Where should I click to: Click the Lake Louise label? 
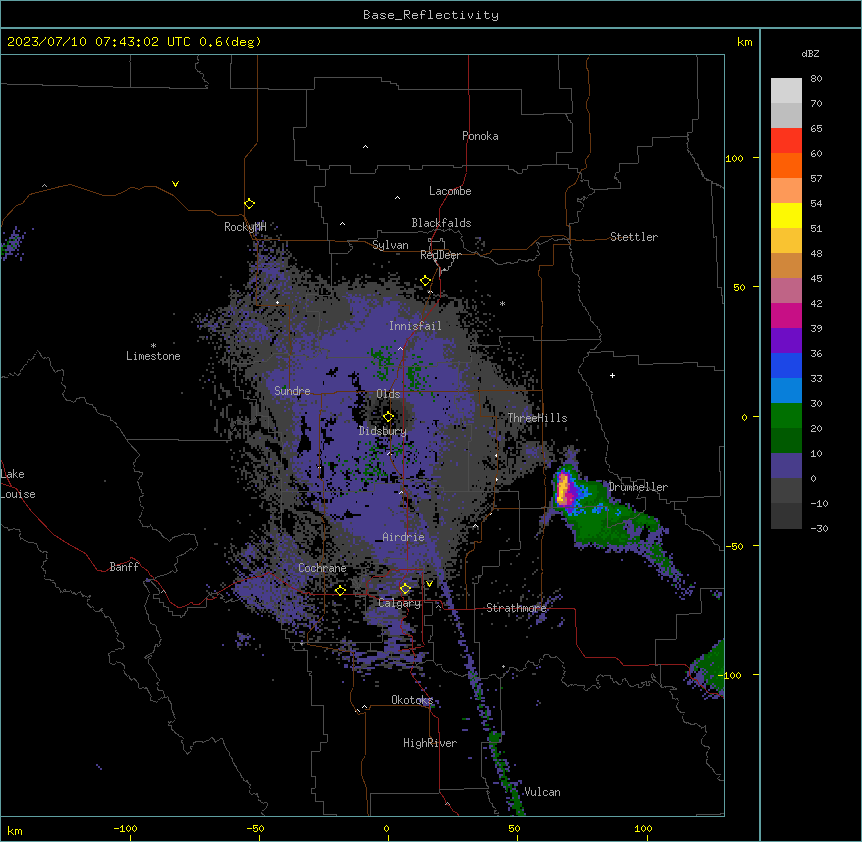pos(18,484)
